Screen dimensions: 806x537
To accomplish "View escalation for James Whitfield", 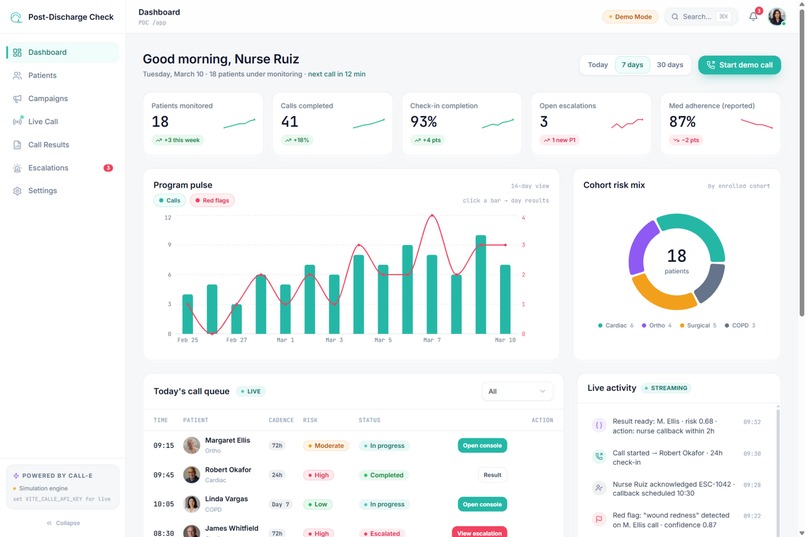I will (x=480, y=532).
